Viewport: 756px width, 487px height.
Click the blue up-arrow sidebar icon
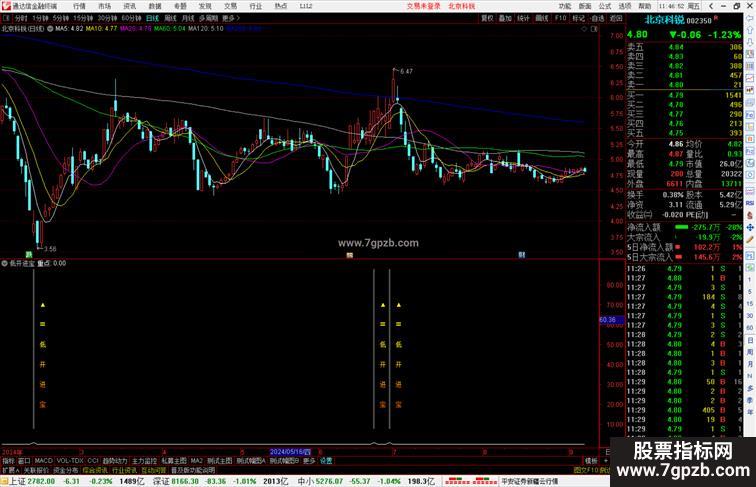[x=750, y=30]
